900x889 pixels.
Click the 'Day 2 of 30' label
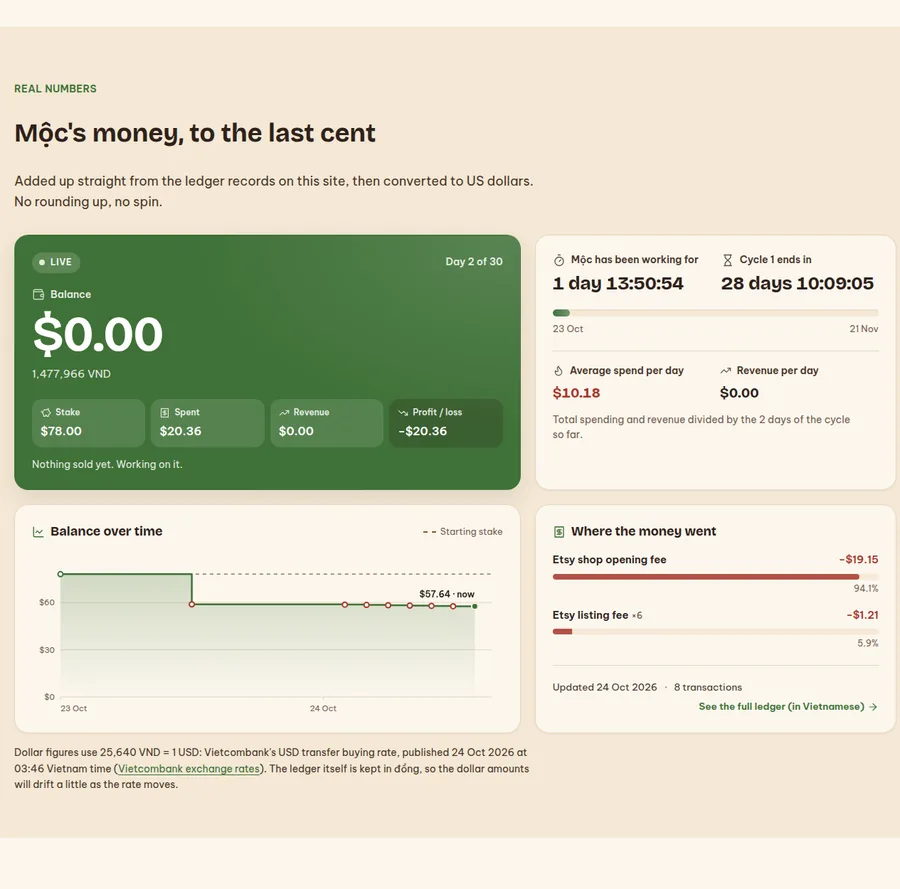tap(474, 262)
